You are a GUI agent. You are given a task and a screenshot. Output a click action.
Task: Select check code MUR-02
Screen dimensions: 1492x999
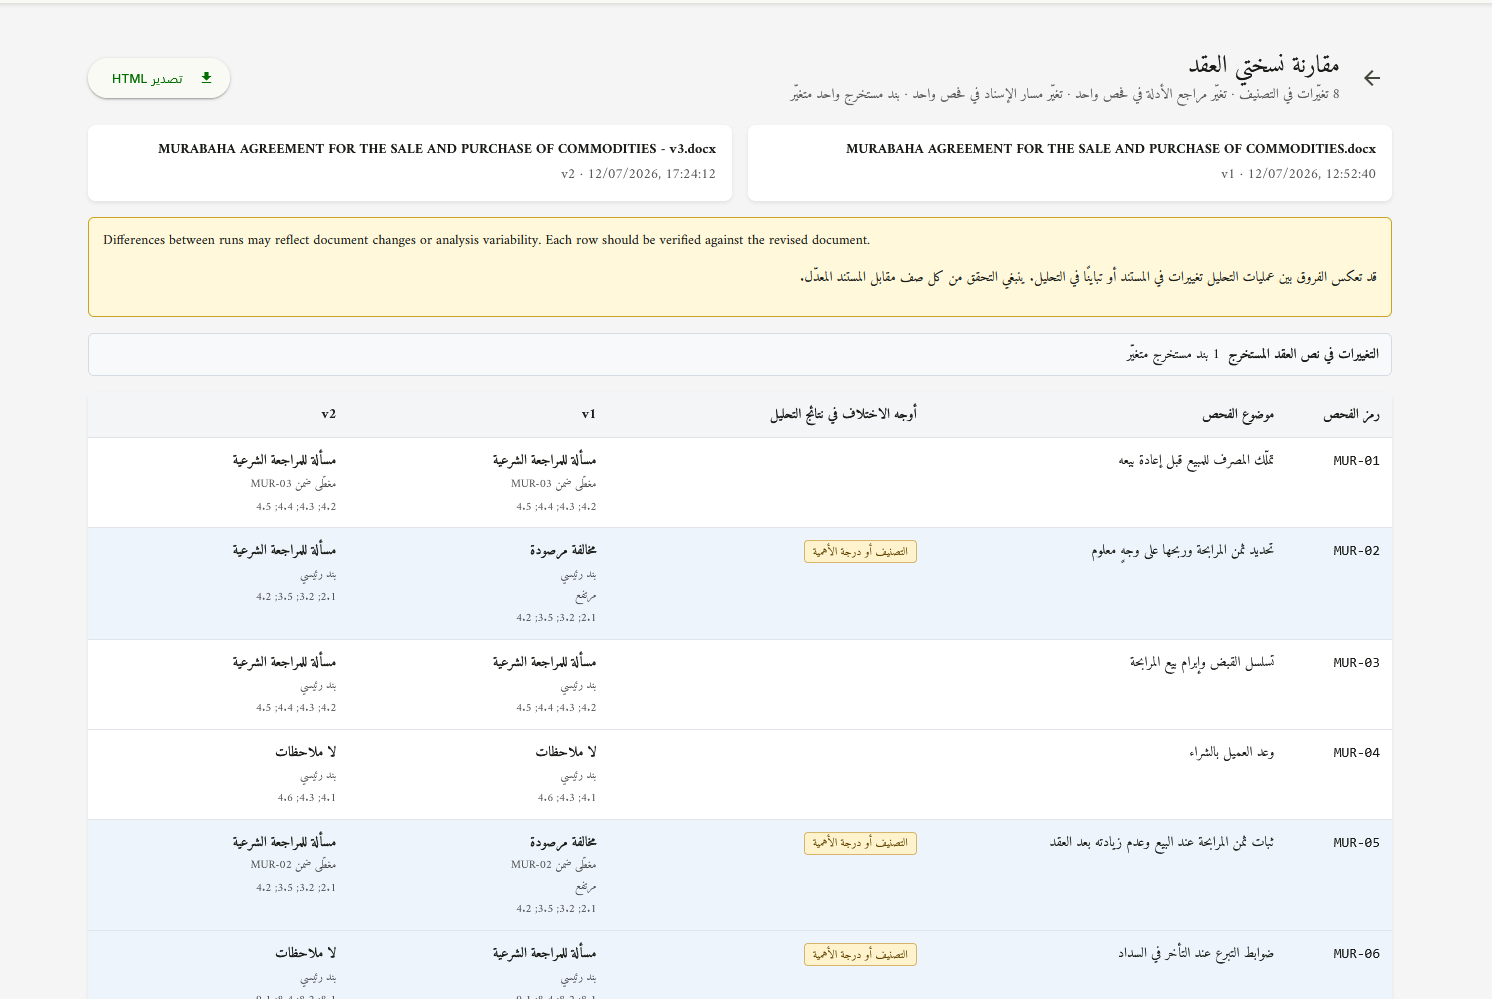pos(1356,551)
